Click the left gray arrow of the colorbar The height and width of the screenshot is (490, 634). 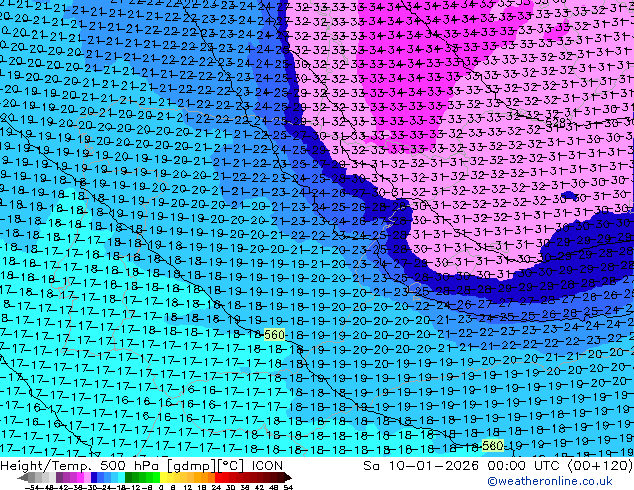(23, 477)
